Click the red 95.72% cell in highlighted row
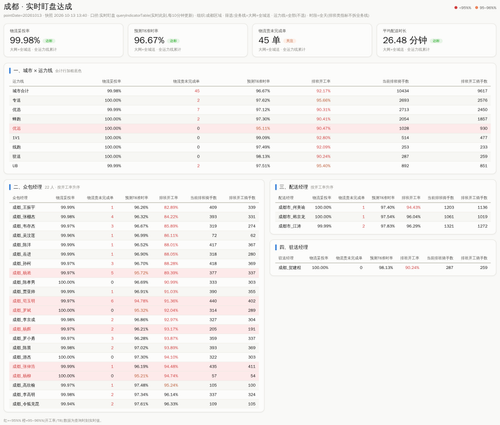The height and width of the screenshot is (425, 500). (x=141, y=273)
